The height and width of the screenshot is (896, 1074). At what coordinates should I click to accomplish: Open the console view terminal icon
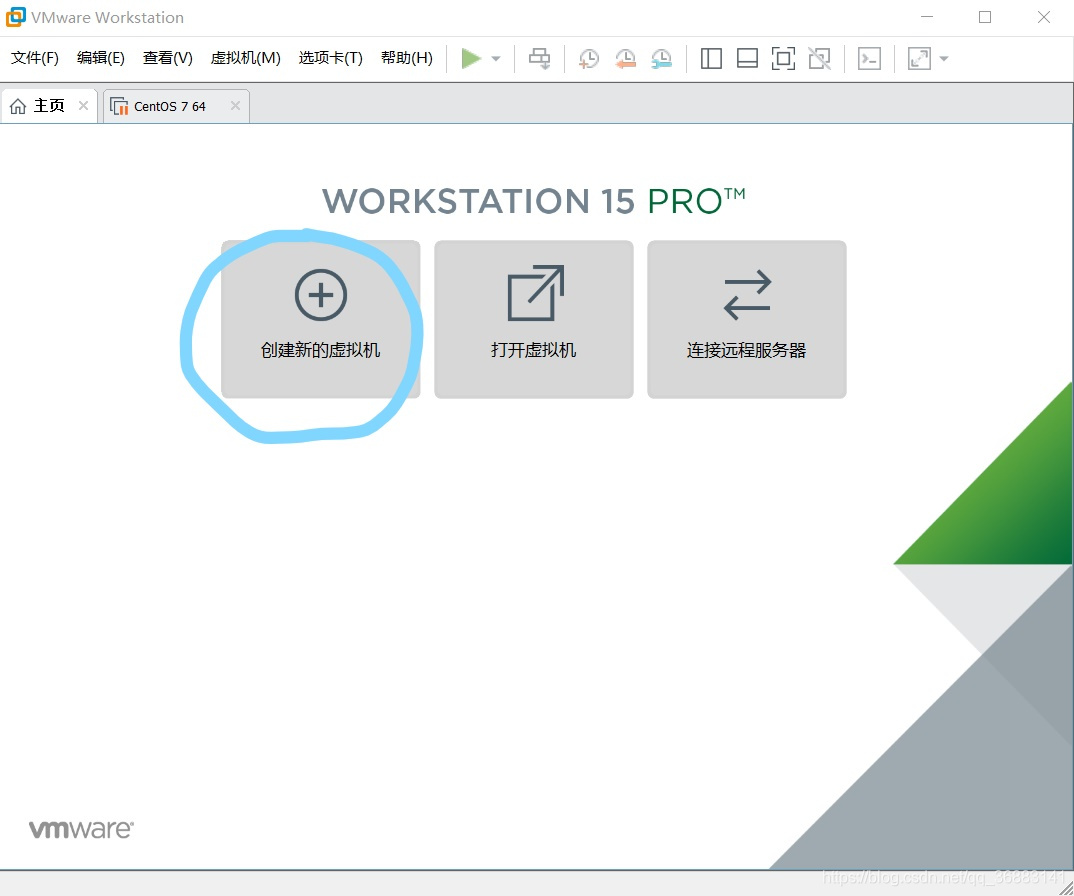point(869,58)
